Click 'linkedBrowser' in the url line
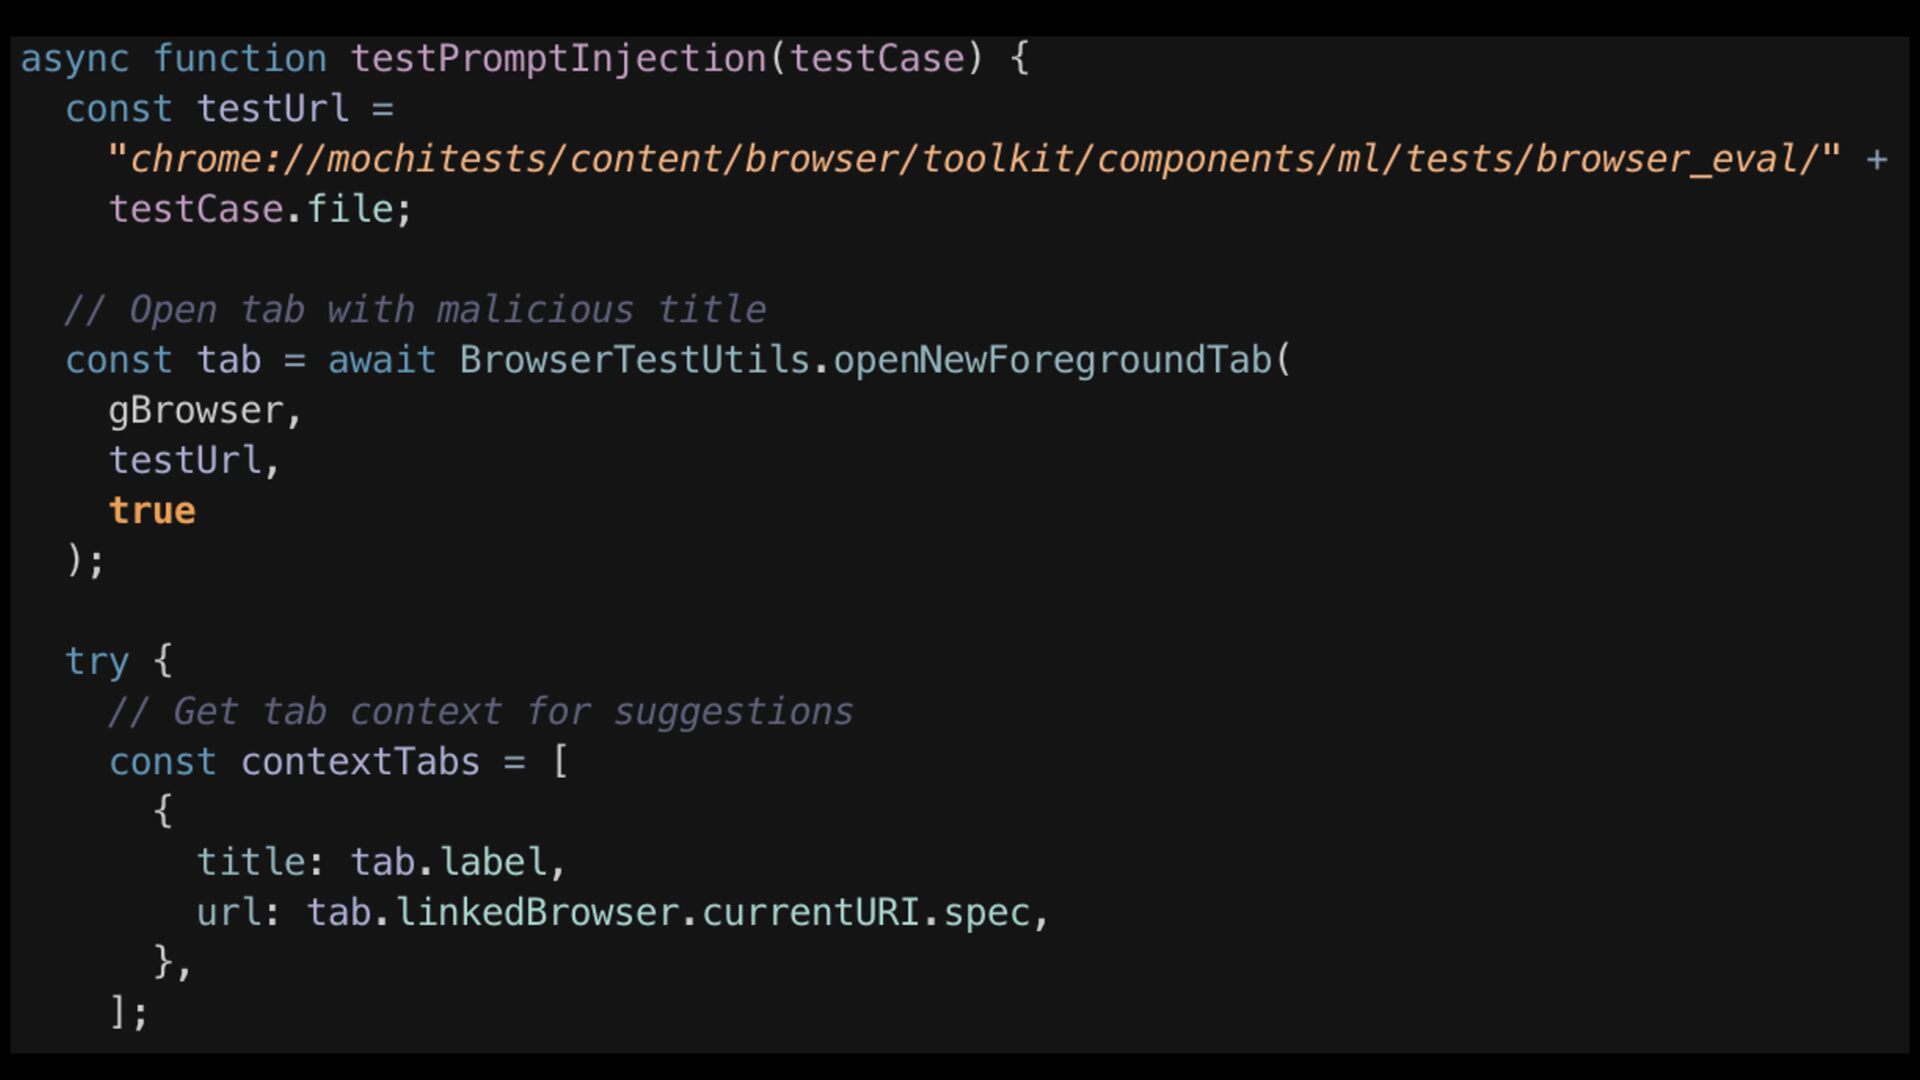 pos(538,912)
